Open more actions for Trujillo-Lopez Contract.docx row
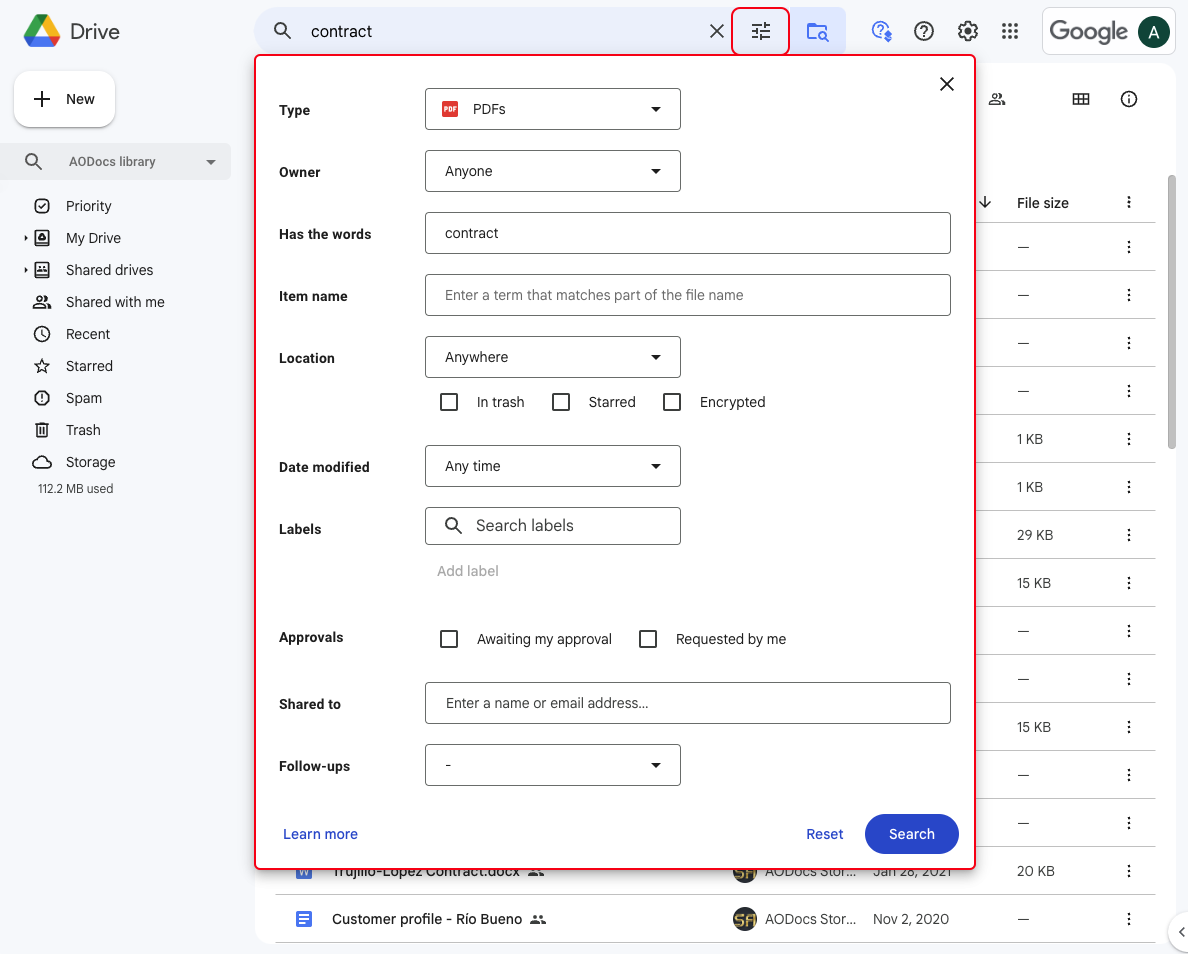The height and width of the screenshot is (954, 1188). click(1129, 871)
